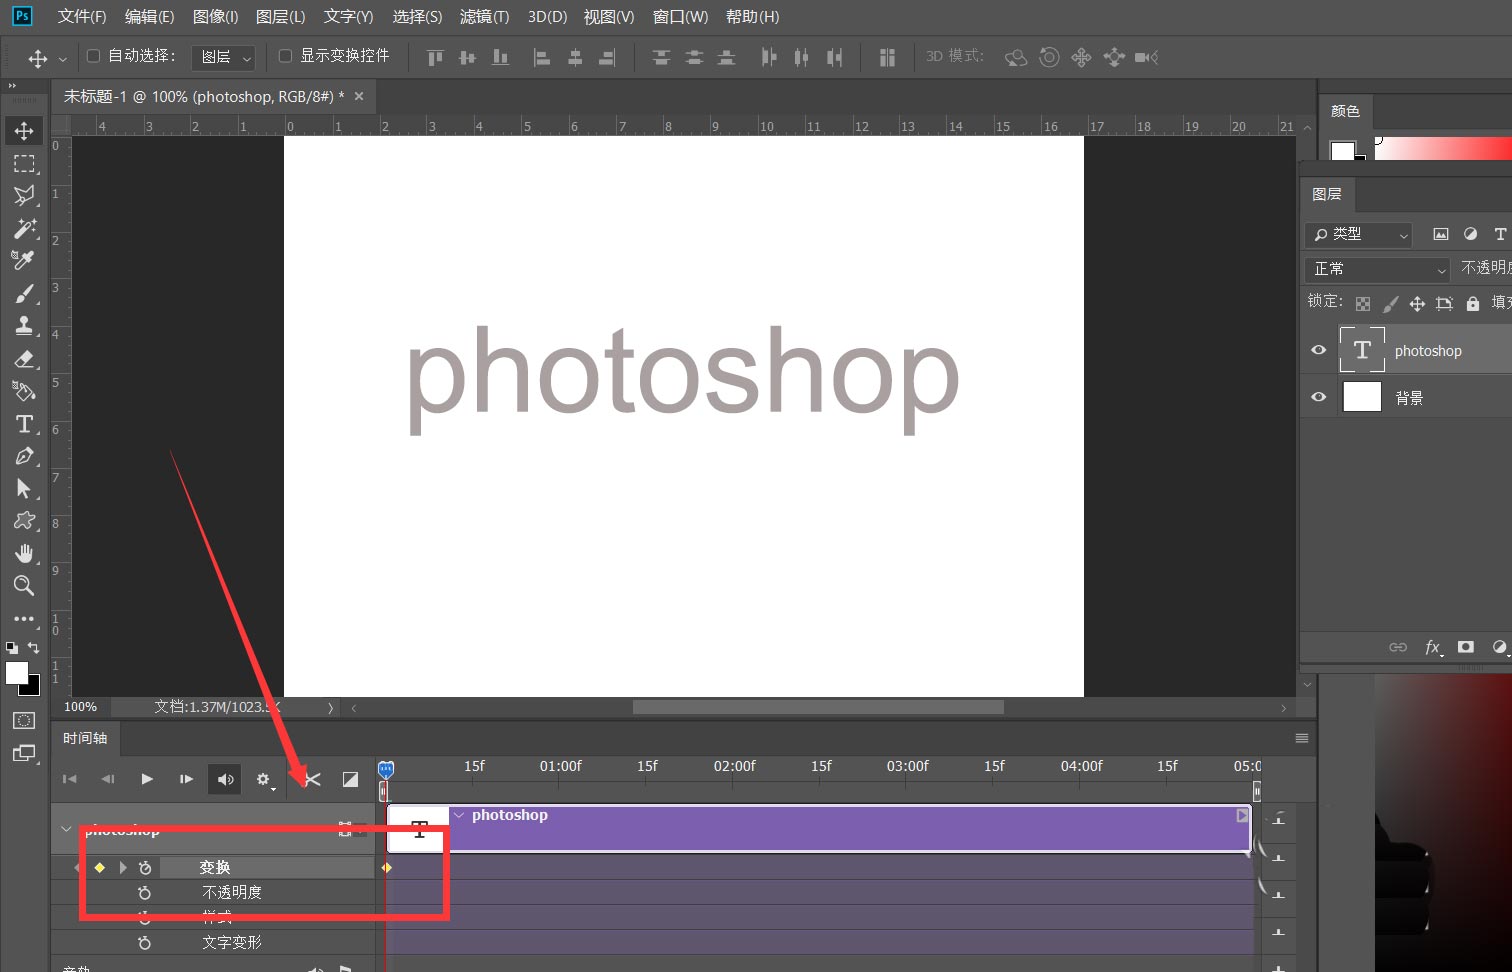Select the Eraser tool
The width and height of the screenshot is (1512, 972).
pyautogui.click(x=24, y=358)
